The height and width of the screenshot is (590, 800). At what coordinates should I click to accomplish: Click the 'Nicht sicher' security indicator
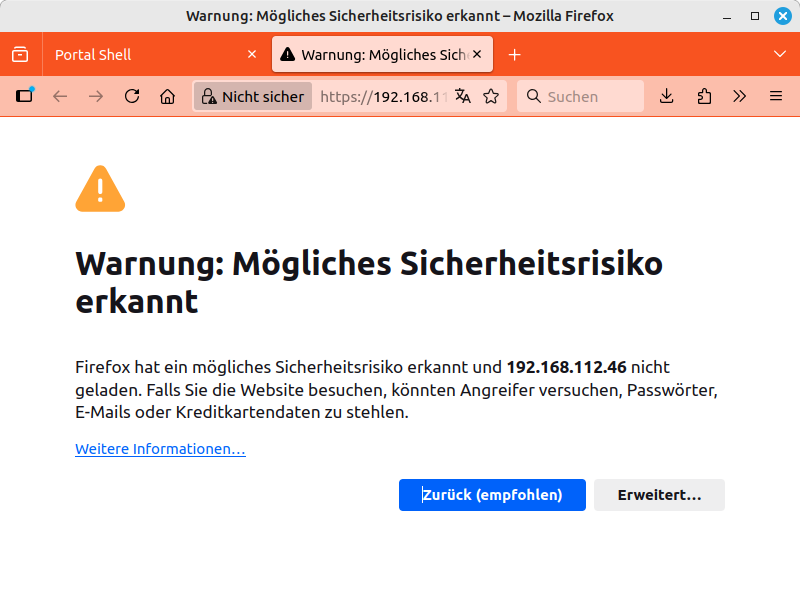point(253,97)
